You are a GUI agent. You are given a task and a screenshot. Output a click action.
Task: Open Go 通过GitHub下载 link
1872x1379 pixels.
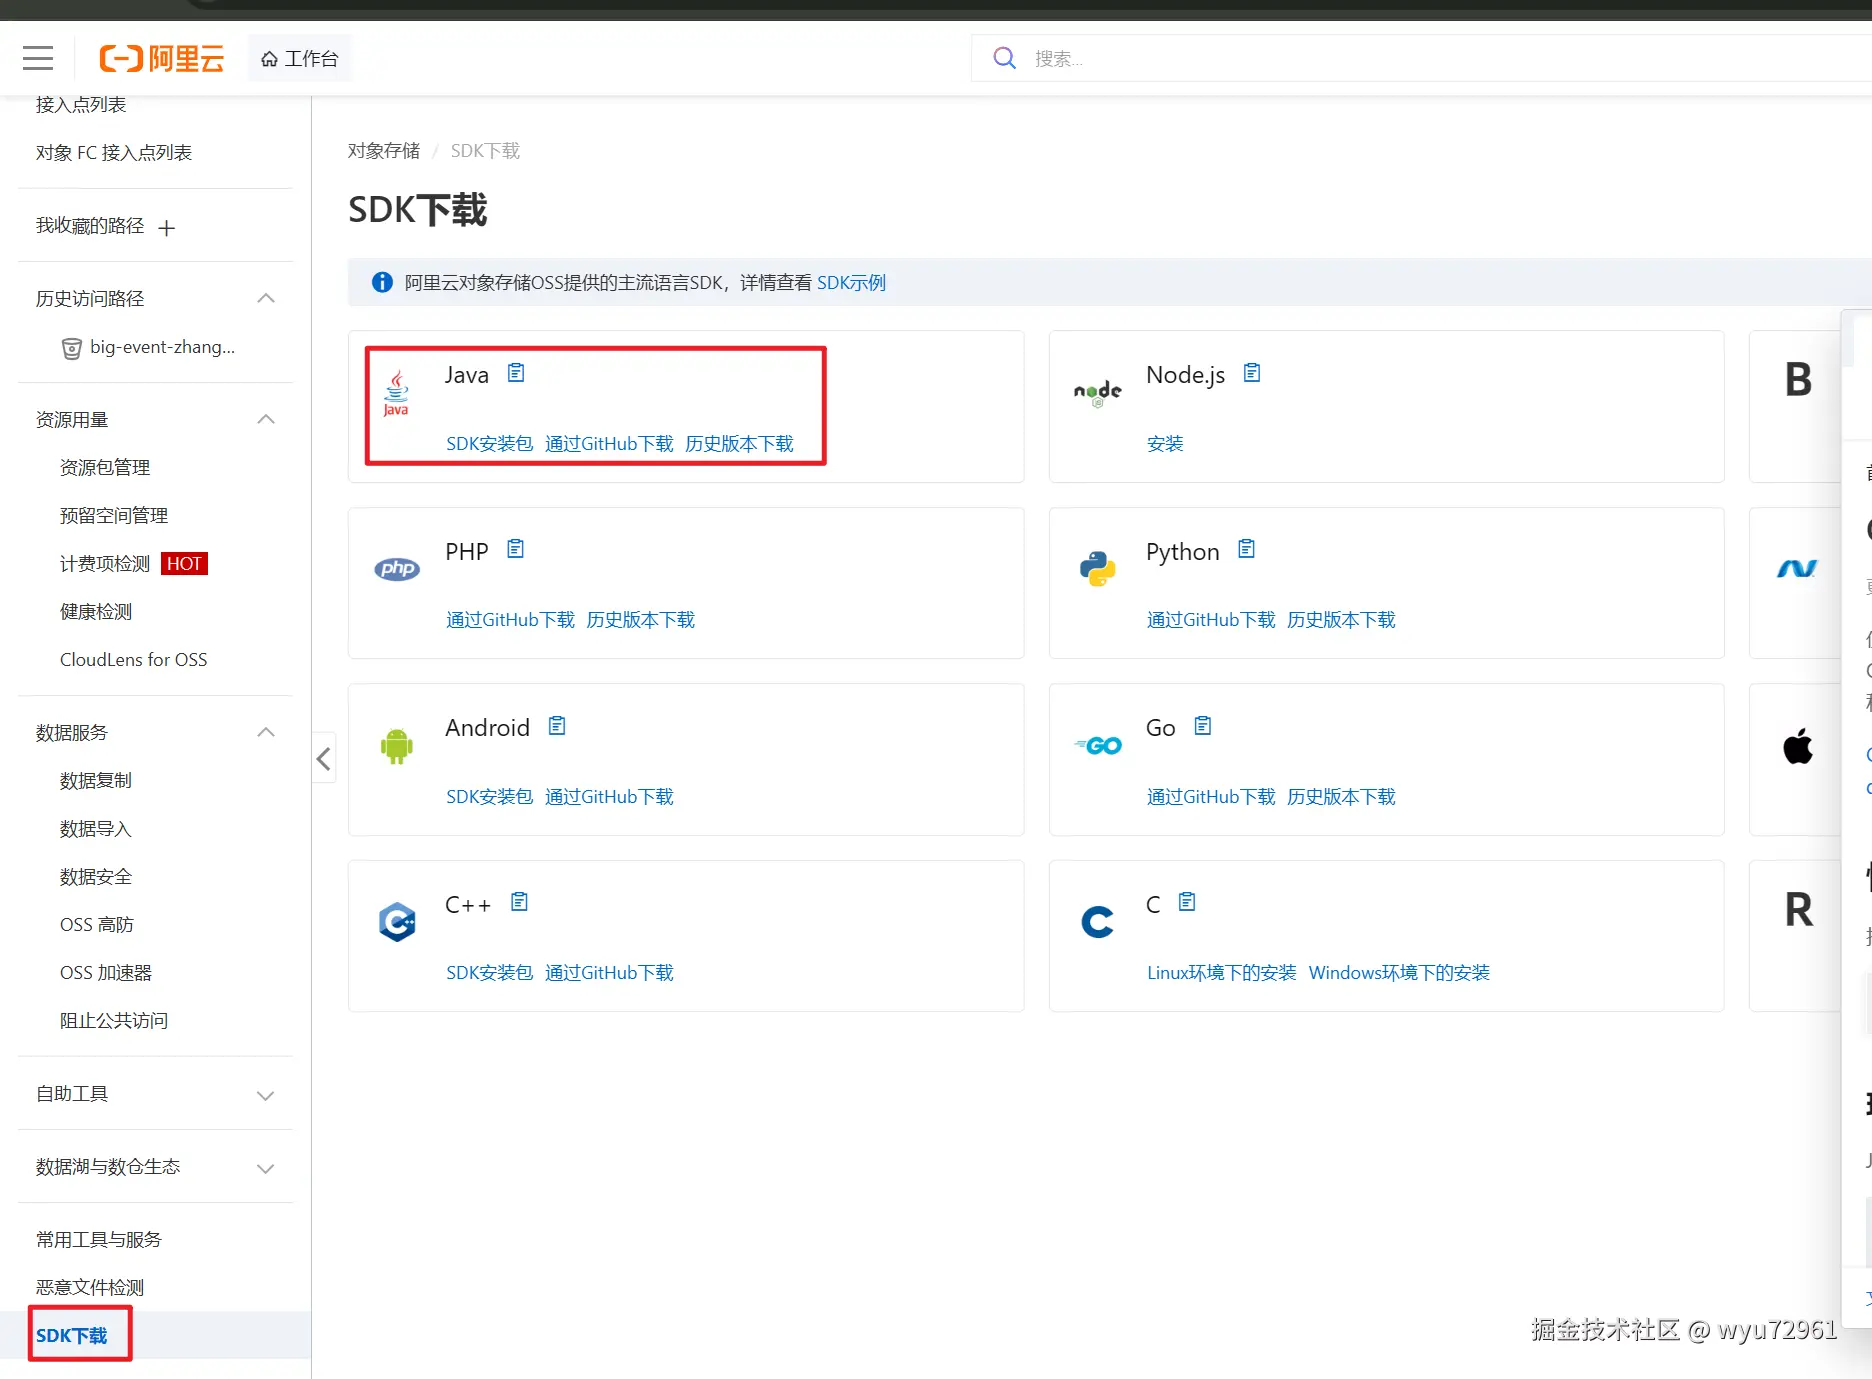[1212, 797]
